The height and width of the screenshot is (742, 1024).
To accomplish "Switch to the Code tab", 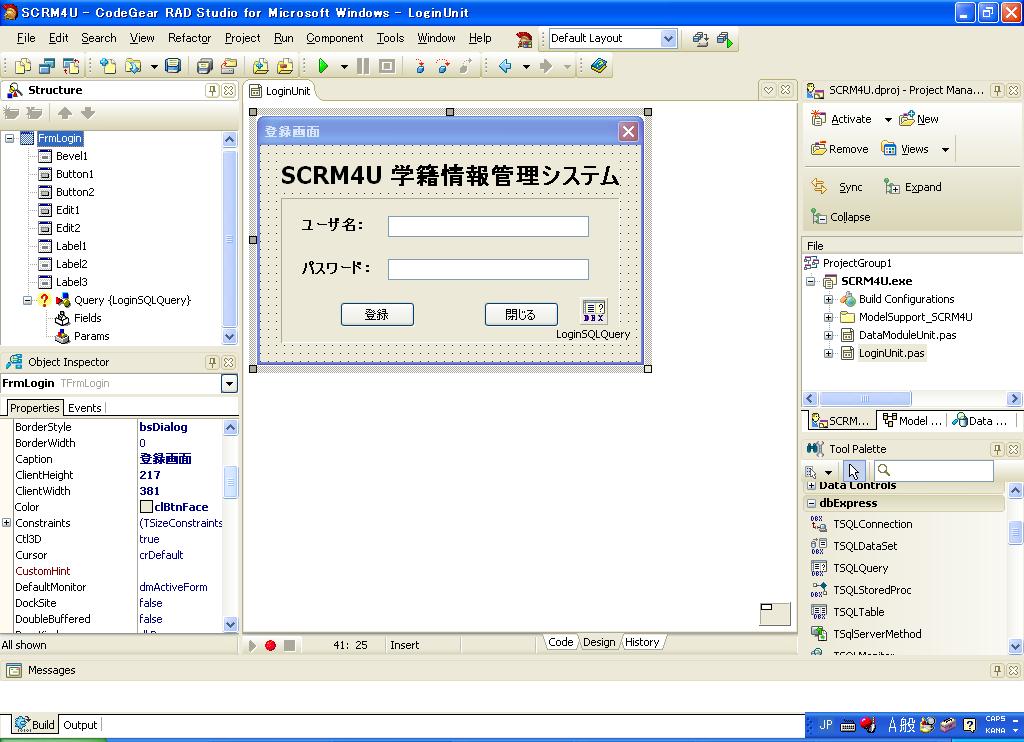I will [560, 642].
